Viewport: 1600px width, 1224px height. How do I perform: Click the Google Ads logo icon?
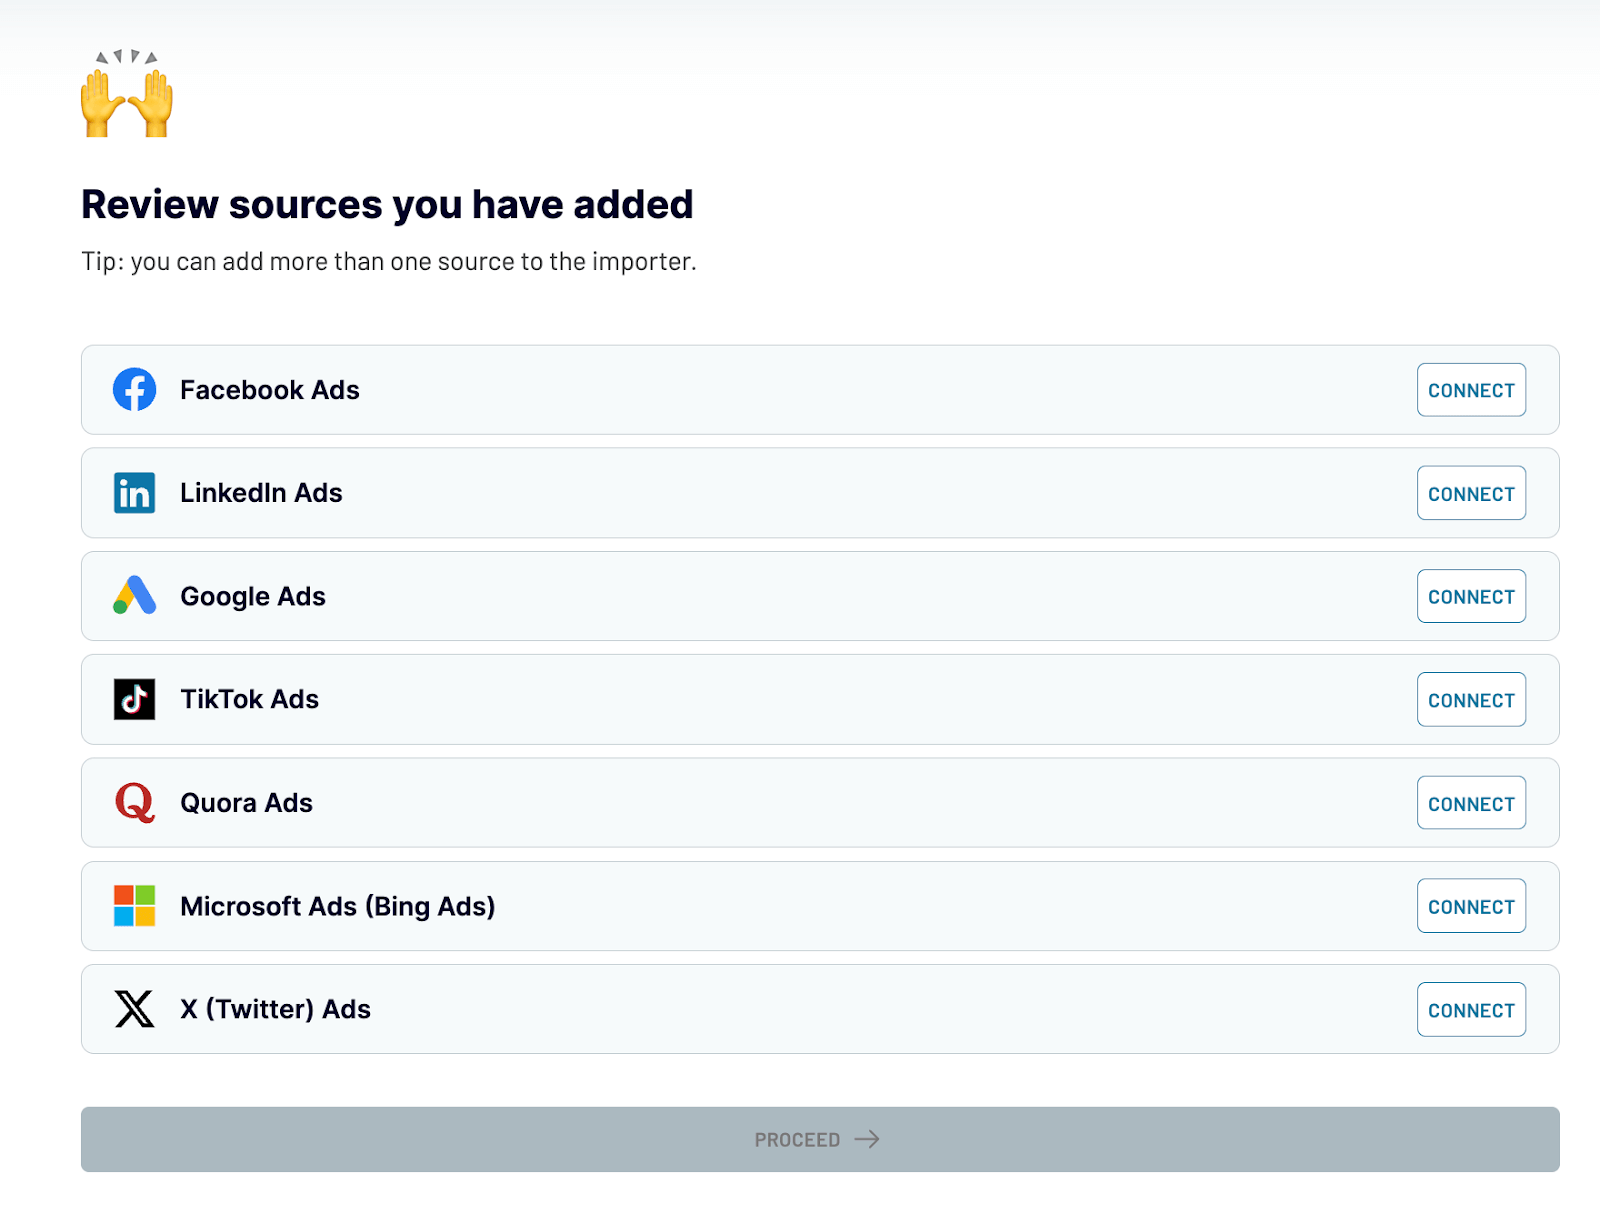134,596
